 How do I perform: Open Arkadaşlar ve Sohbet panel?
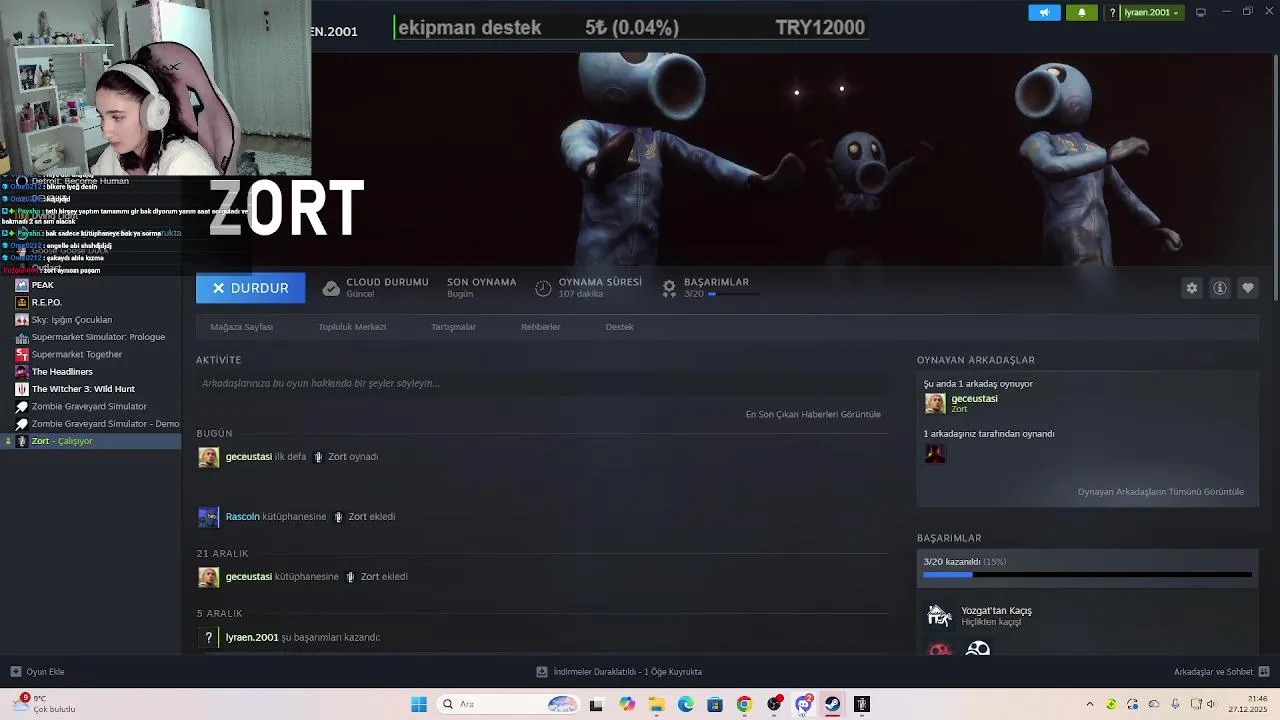[1221, 672]
